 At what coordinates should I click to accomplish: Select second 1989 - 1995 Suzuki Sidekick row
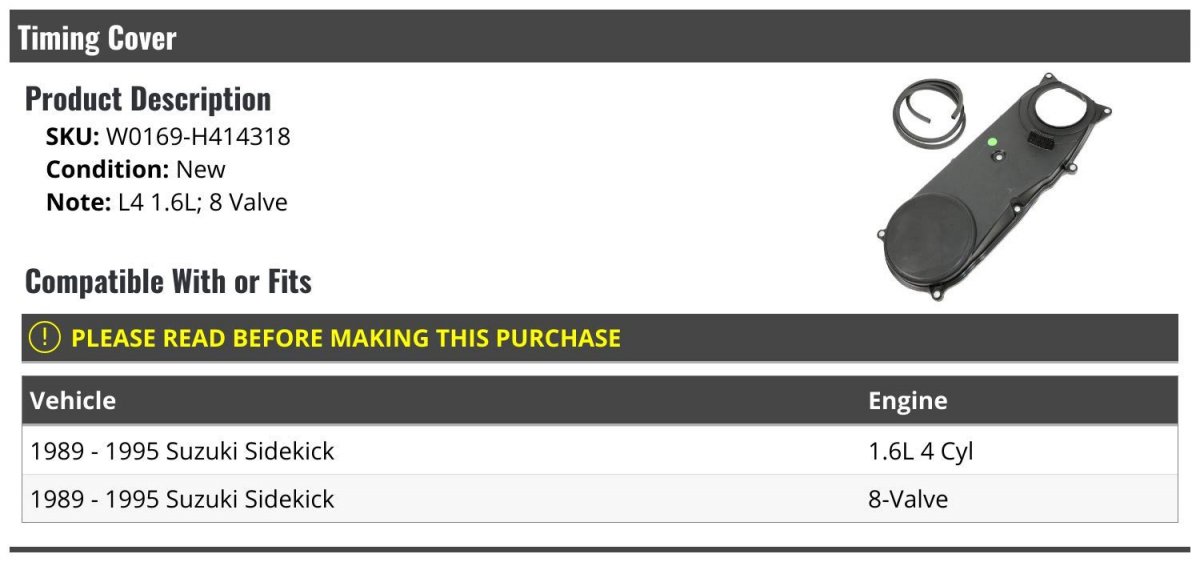coord(600,498)
